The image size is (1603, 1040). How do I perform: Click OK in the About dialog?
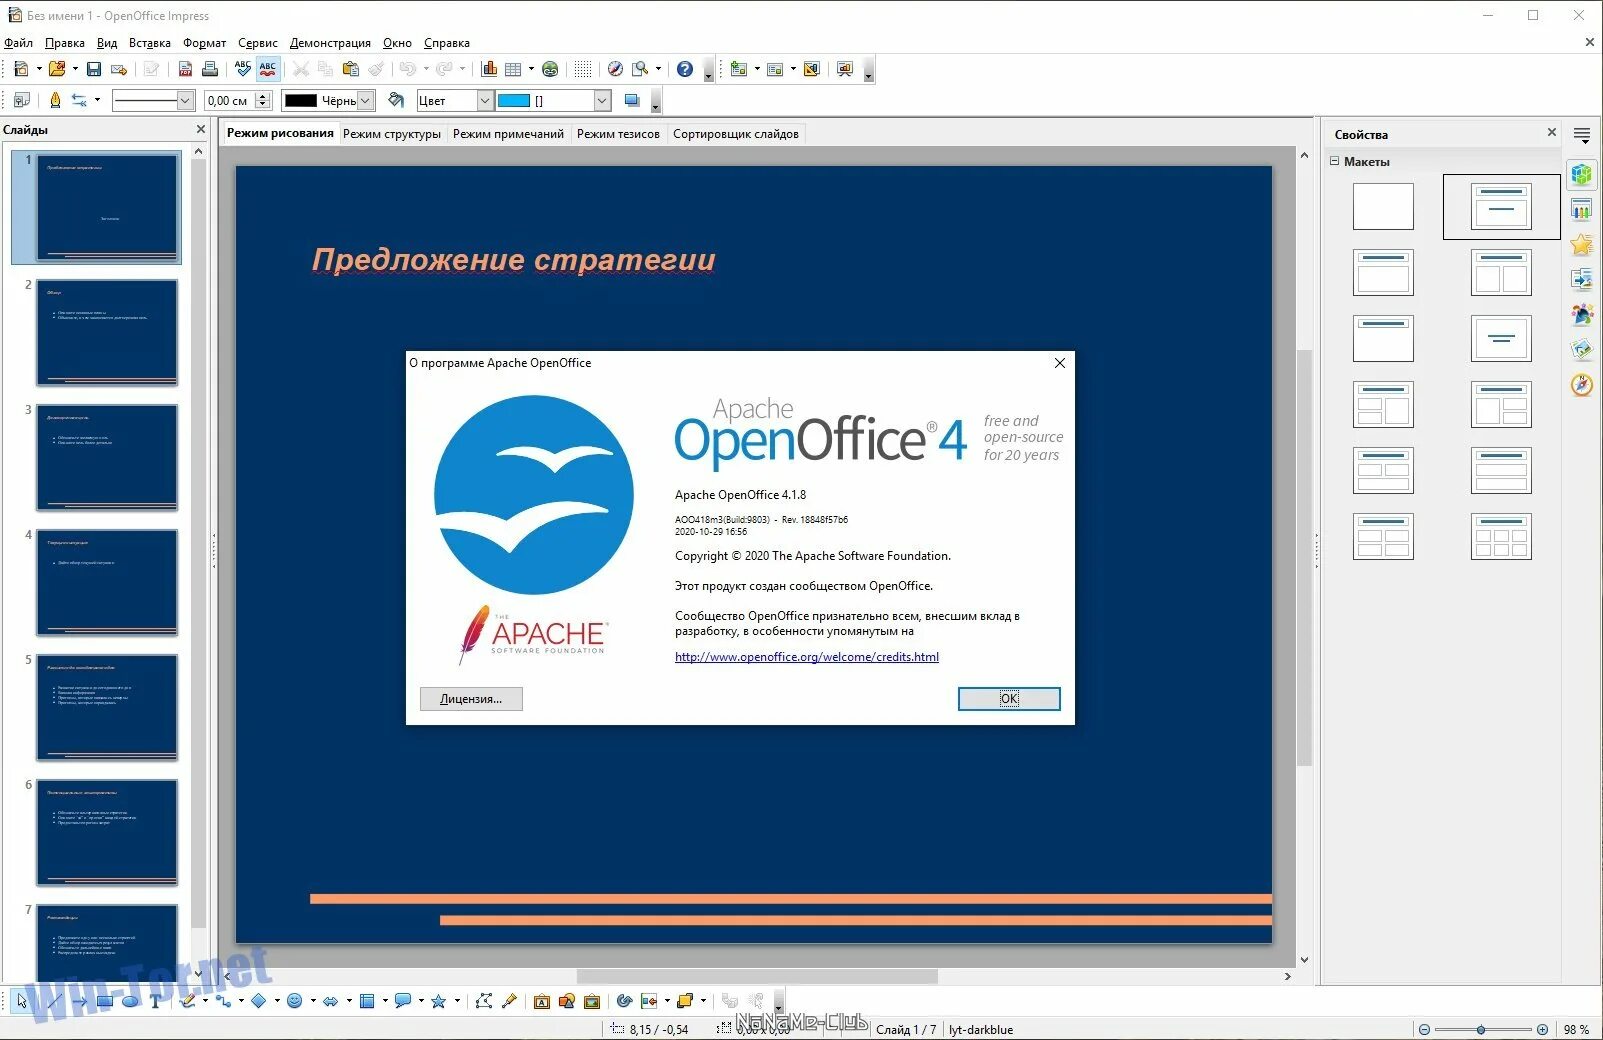[x=1009, y=699]
